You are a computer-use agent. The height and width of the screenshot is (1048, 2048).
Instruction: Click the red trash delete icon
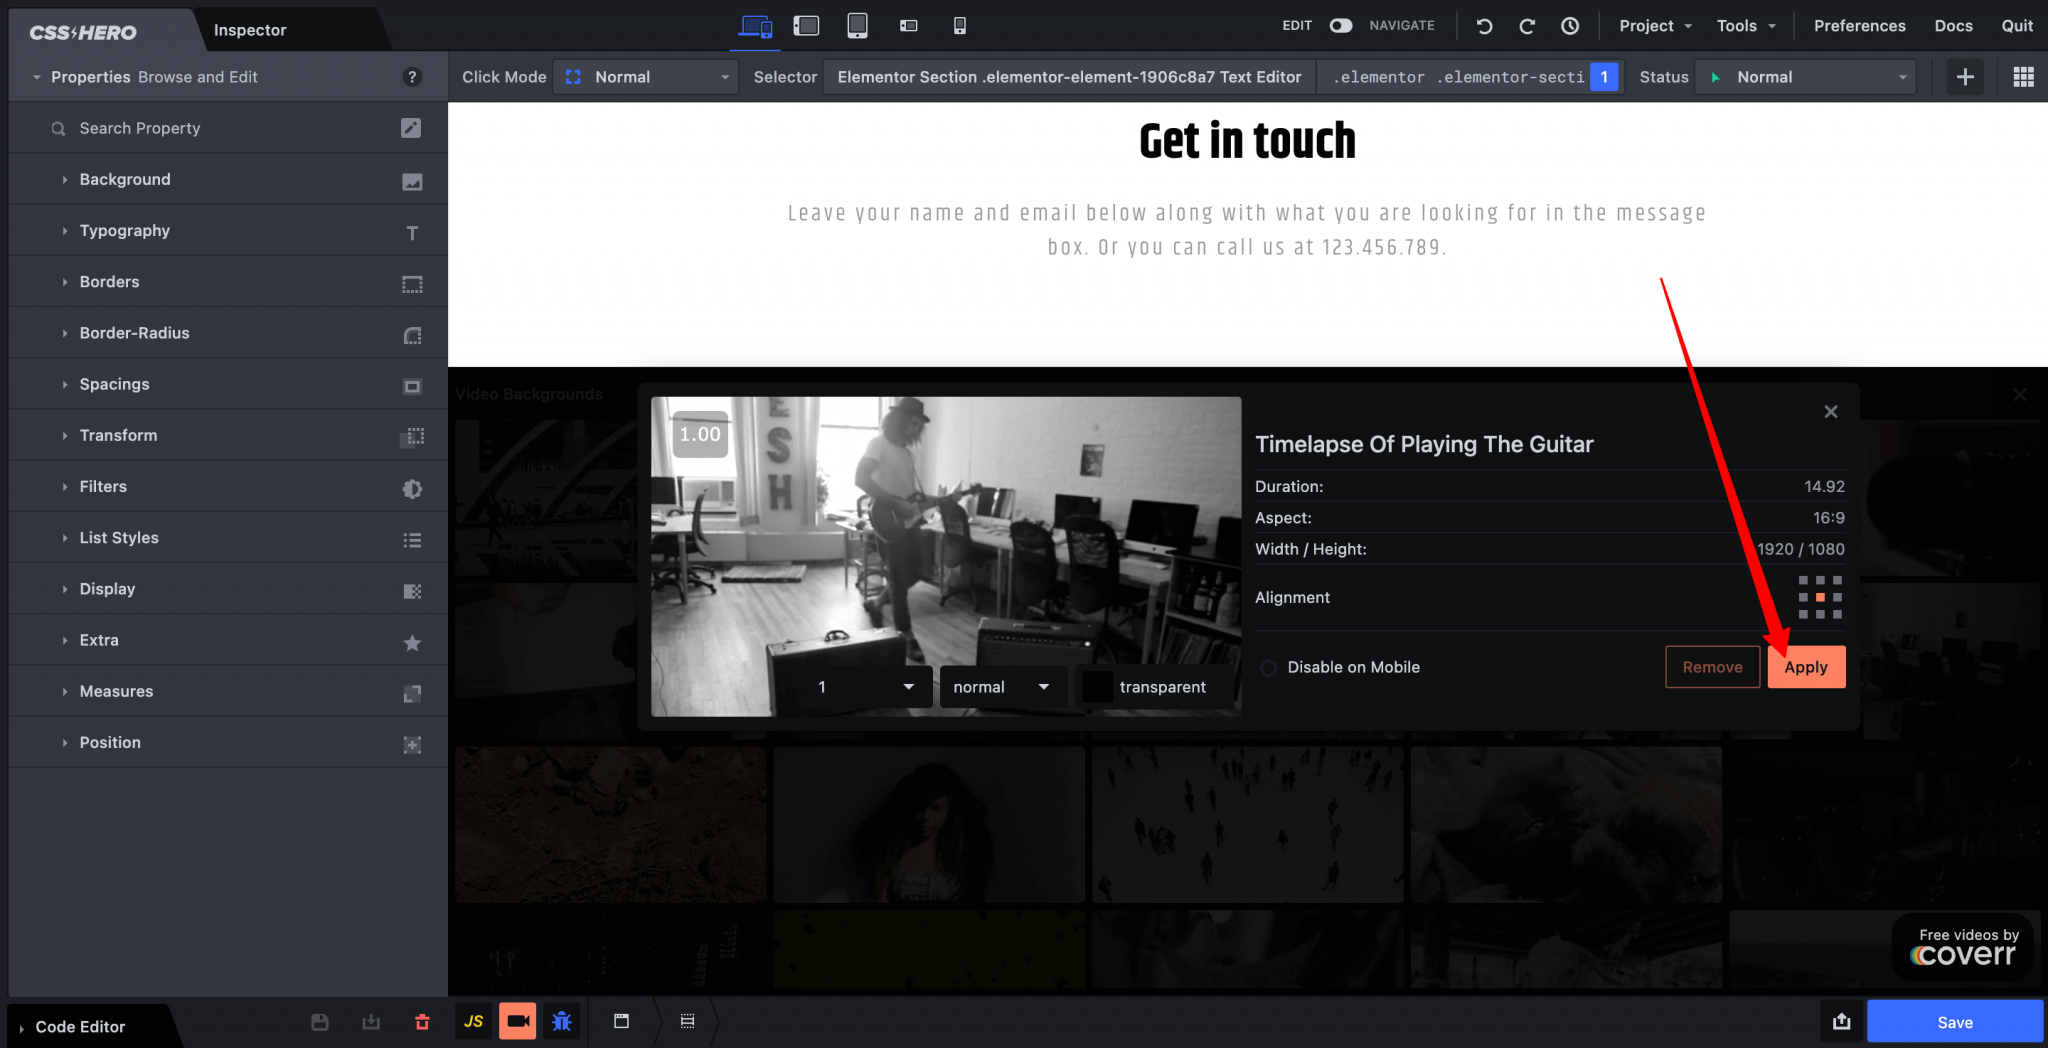click(x=421, y=1022)
